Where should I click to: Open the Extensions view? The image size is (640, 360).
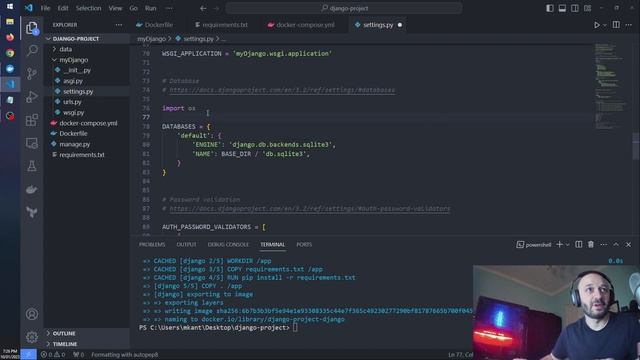(32, 120)
